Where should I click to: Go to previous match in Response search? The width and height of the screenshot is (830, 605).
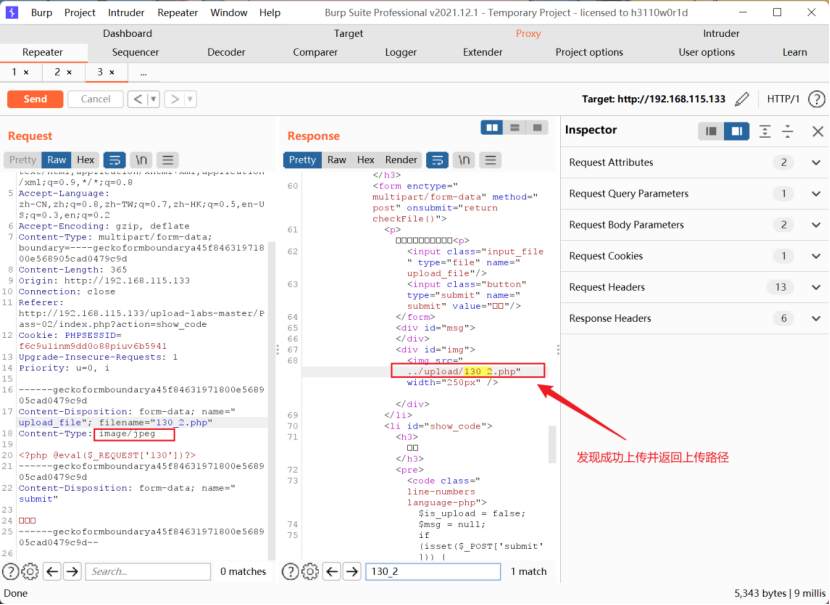332,572
